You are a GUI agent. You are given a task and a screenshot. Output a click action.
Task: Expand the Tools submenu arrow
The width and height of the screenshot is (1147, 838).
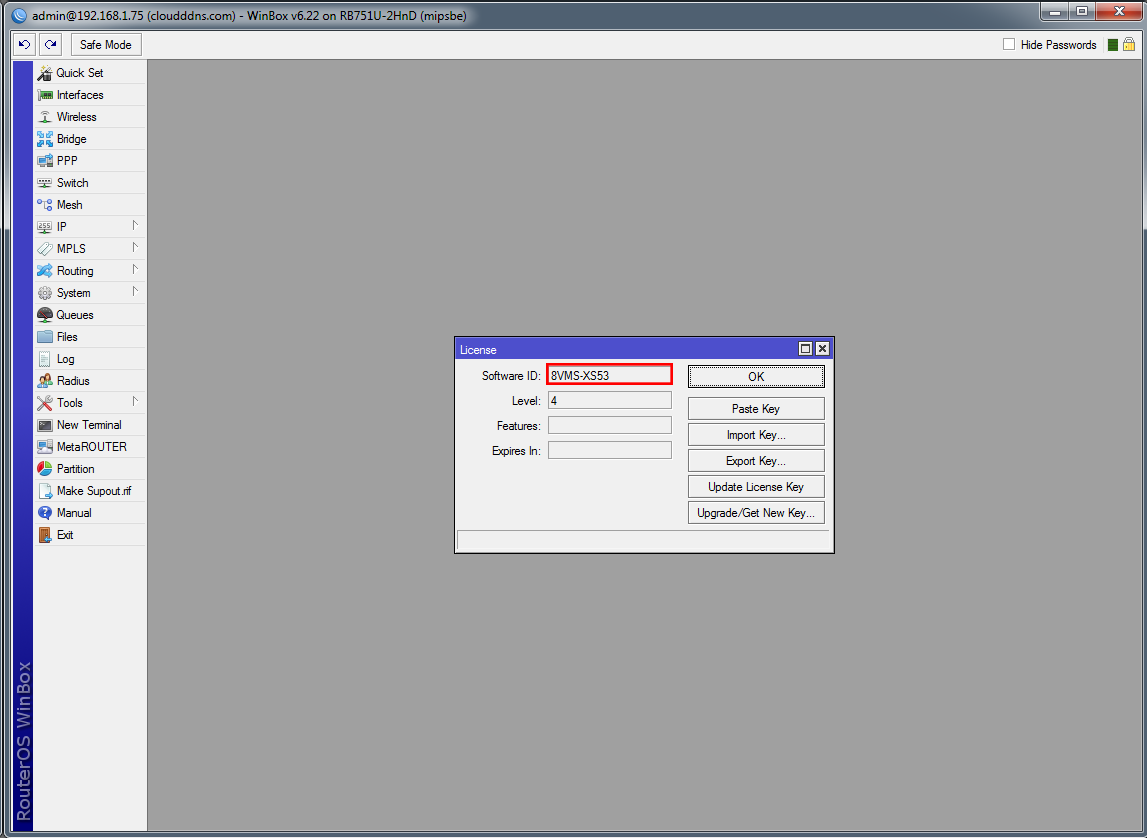coord(135,401)
